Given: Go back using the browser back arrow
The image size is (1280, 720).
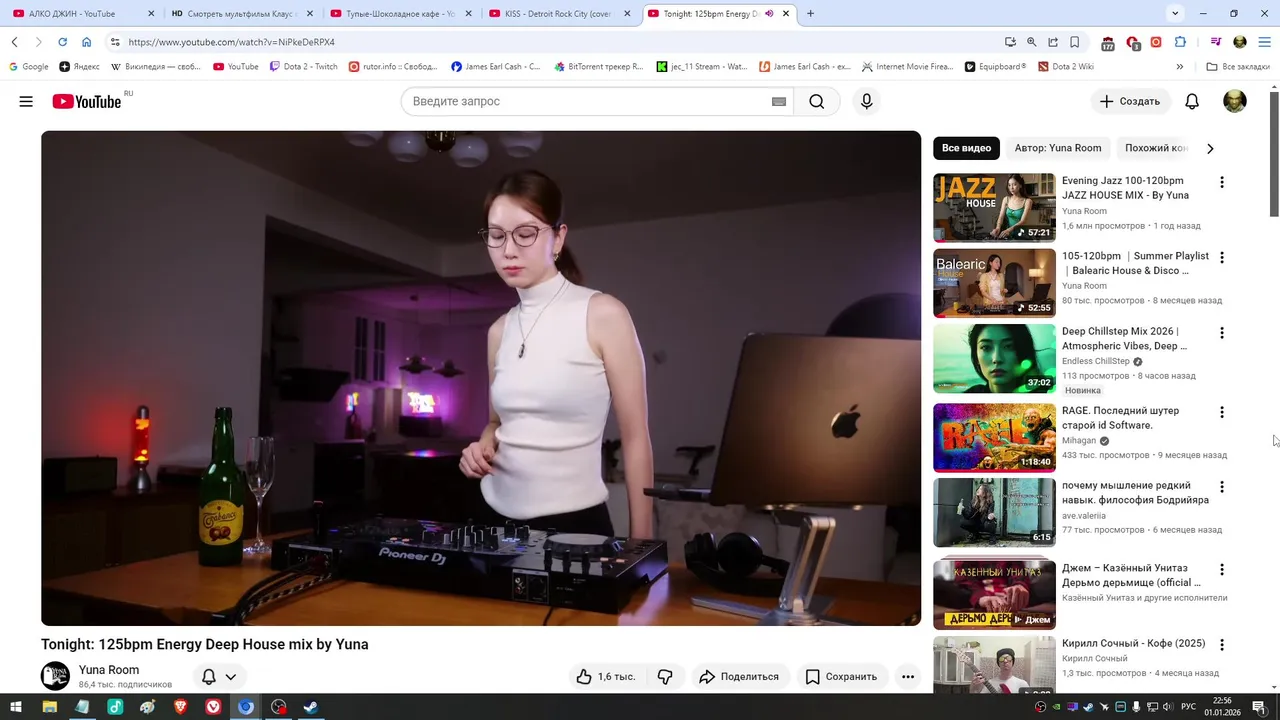Looking at the screenshot, I should [x=15, y=42].
